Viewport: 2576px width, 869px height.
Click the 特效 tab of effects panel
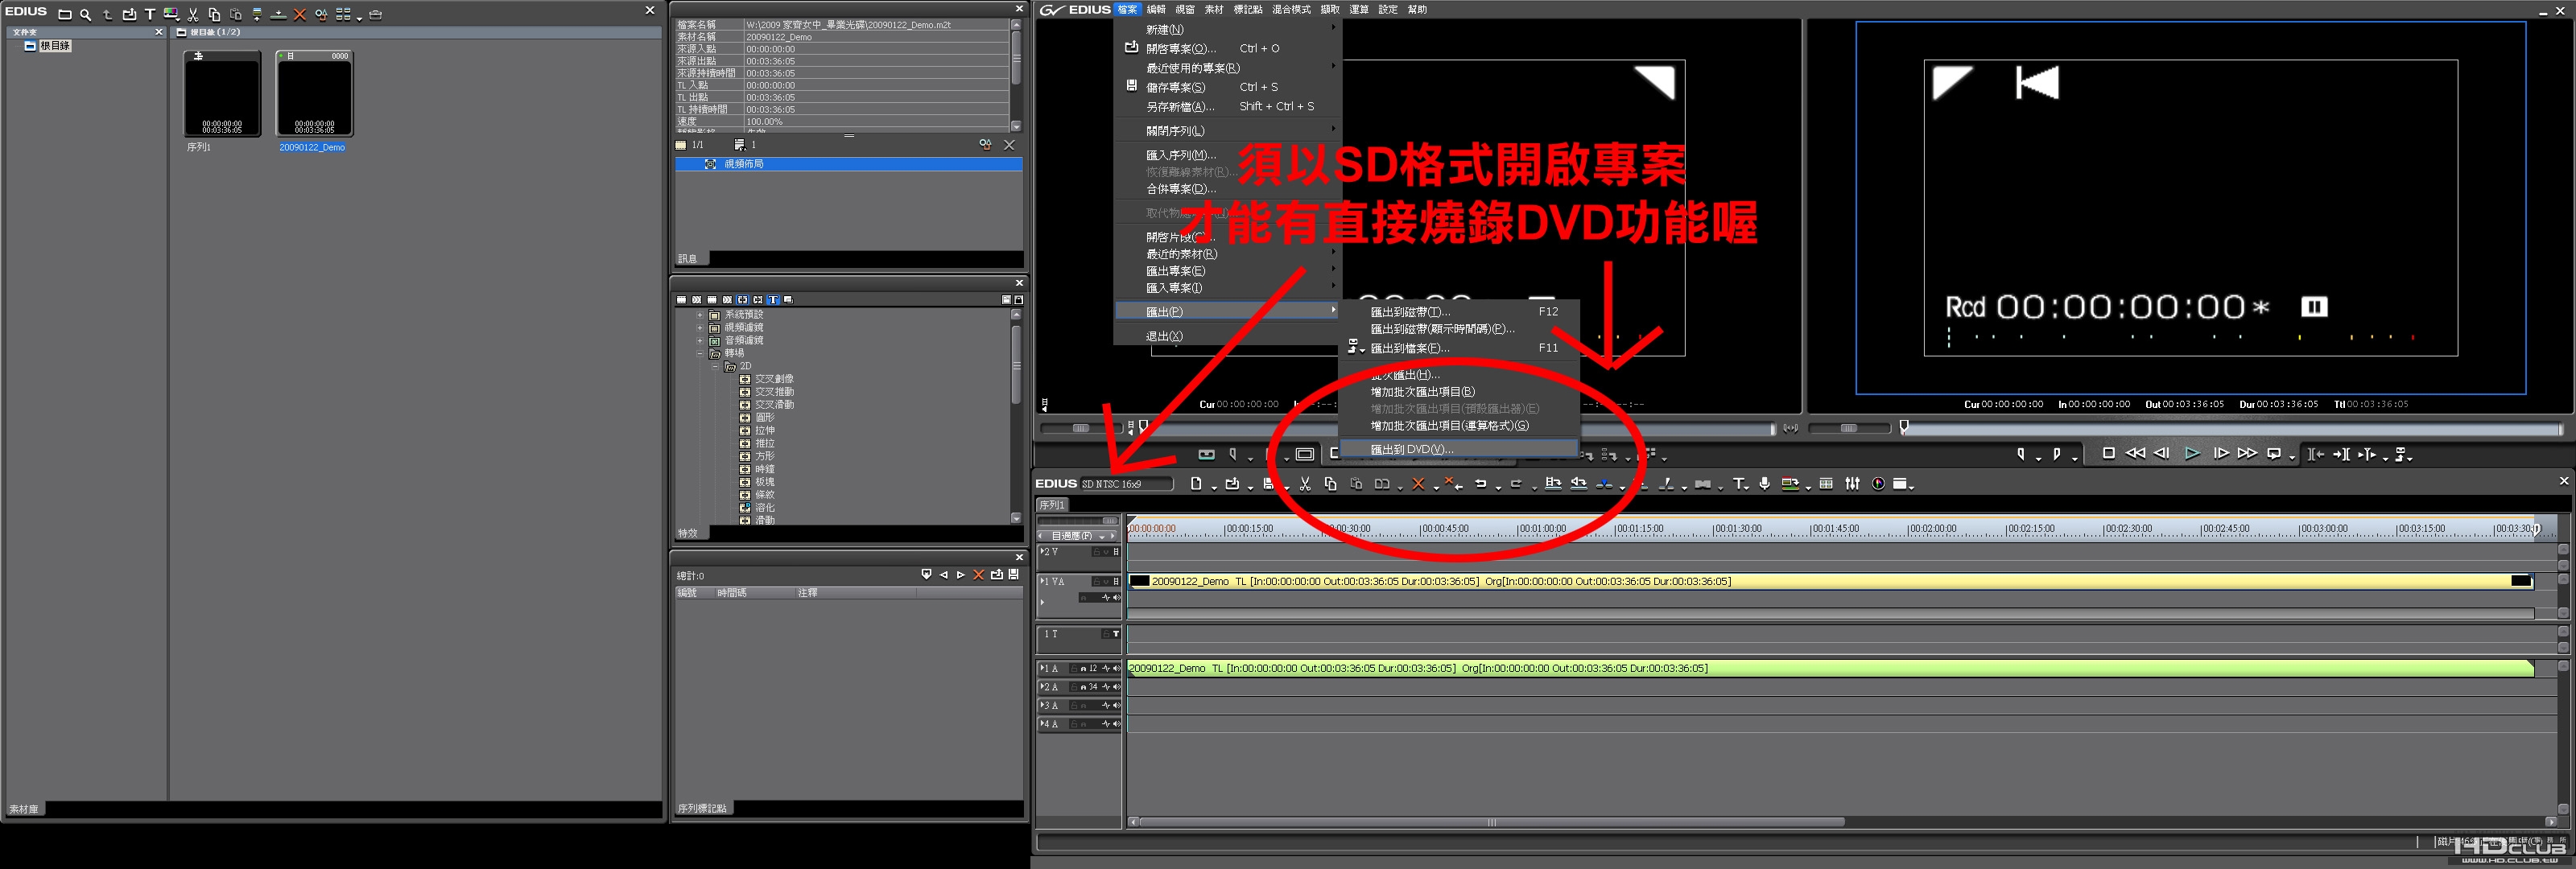click(x=688, y=533)
